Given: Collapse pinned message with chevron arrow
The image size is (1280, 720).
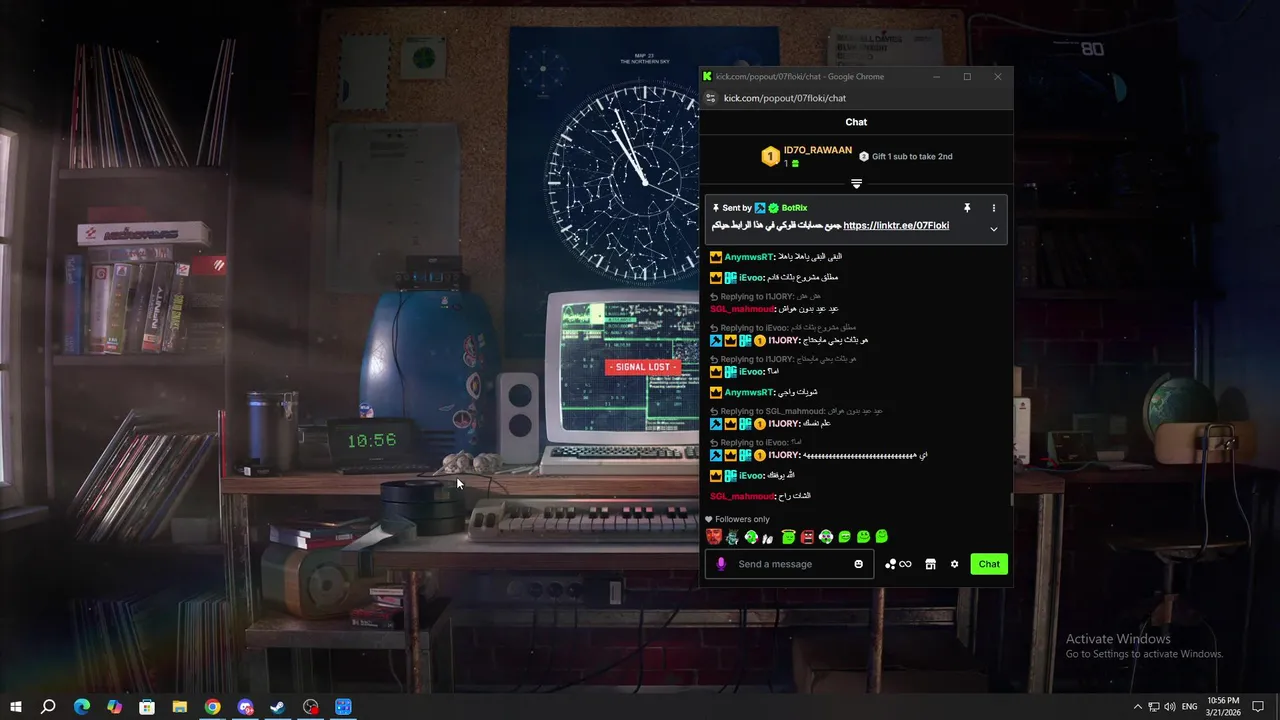Looking at the screenshot, I should [993, 229].
